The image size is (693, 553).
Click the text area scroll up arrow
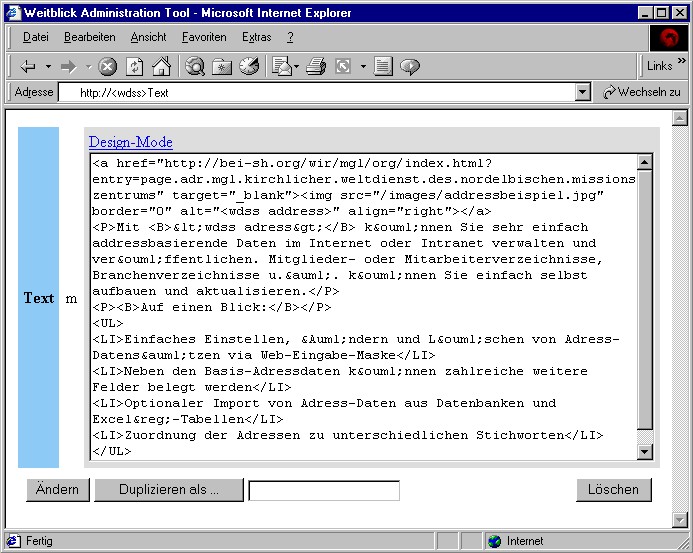click(x=645, y=162)
